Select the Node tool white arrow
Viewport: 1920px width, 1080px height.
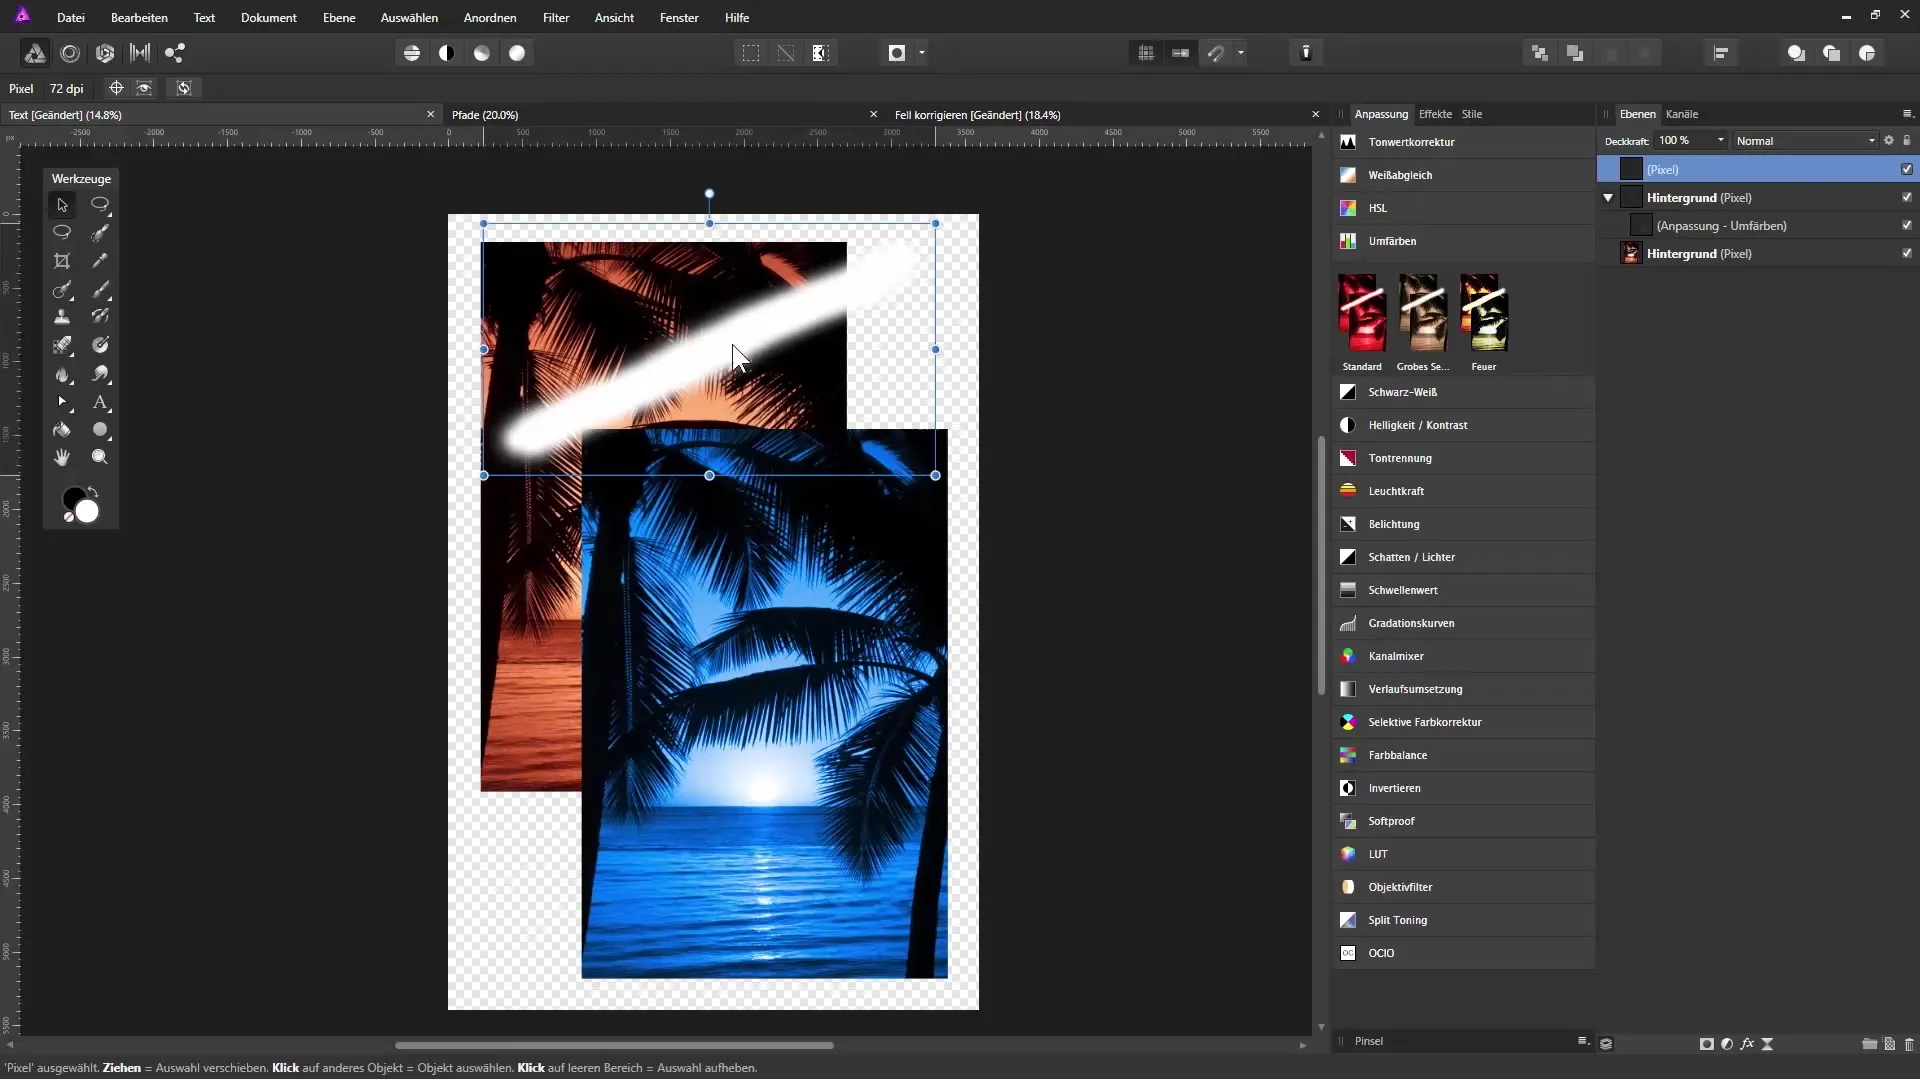click(62, 402)
